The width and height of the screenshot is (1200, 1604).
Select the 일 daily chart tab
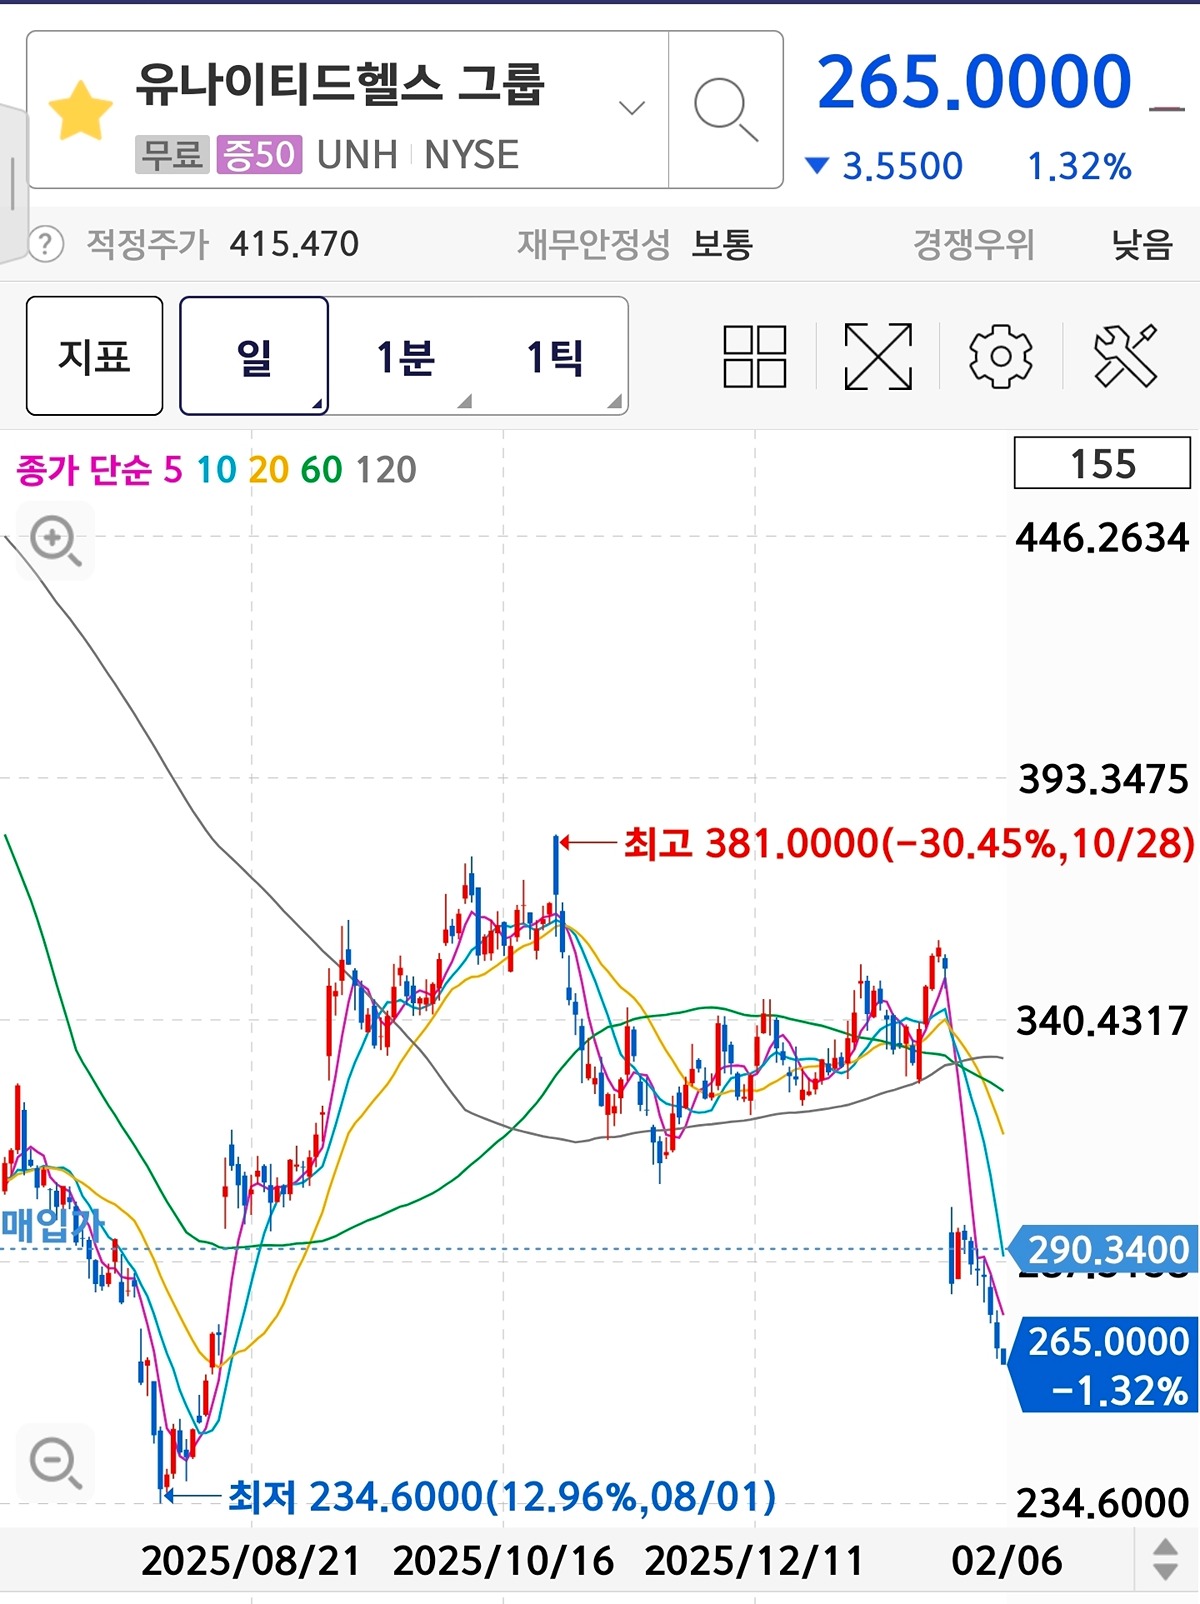pos(254,356)
